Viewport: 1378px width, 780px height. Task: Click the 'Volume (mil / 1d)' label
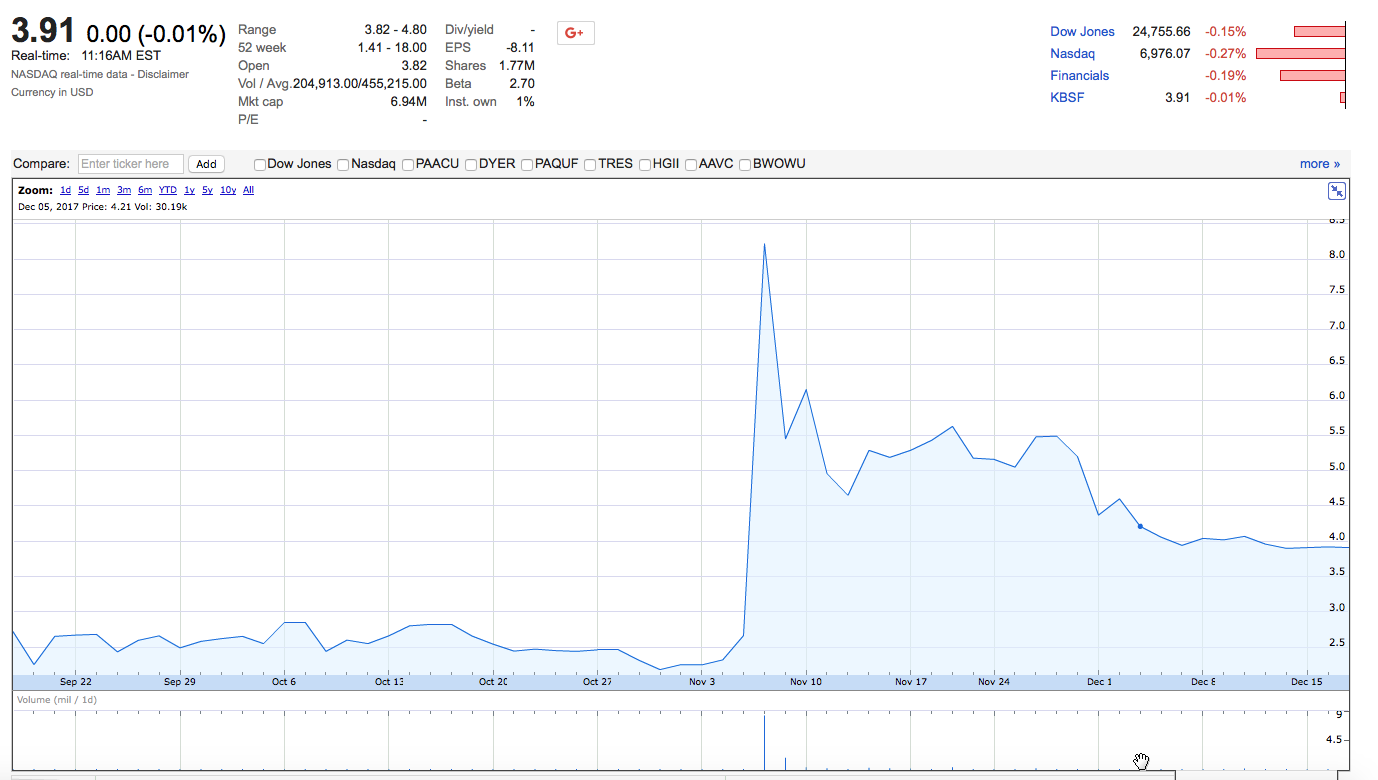[x=57, y=700]
